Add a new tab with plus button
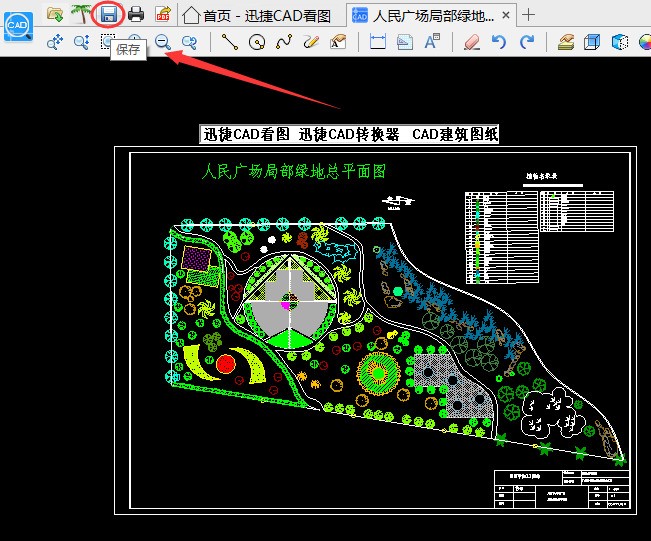Image resolution: width=651 pixels, height=541 pixels. (x=529, y=15)
